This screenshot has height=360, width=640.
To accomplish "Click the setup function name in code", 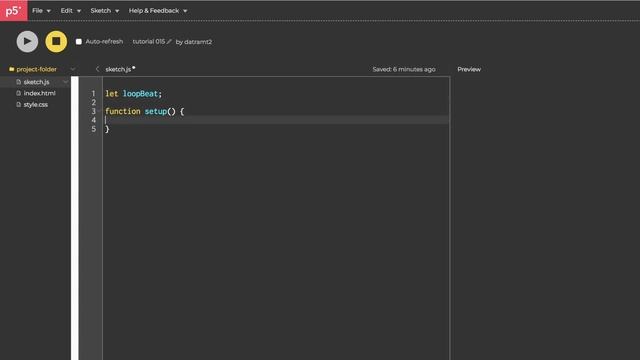I will (x=156, y=111).
